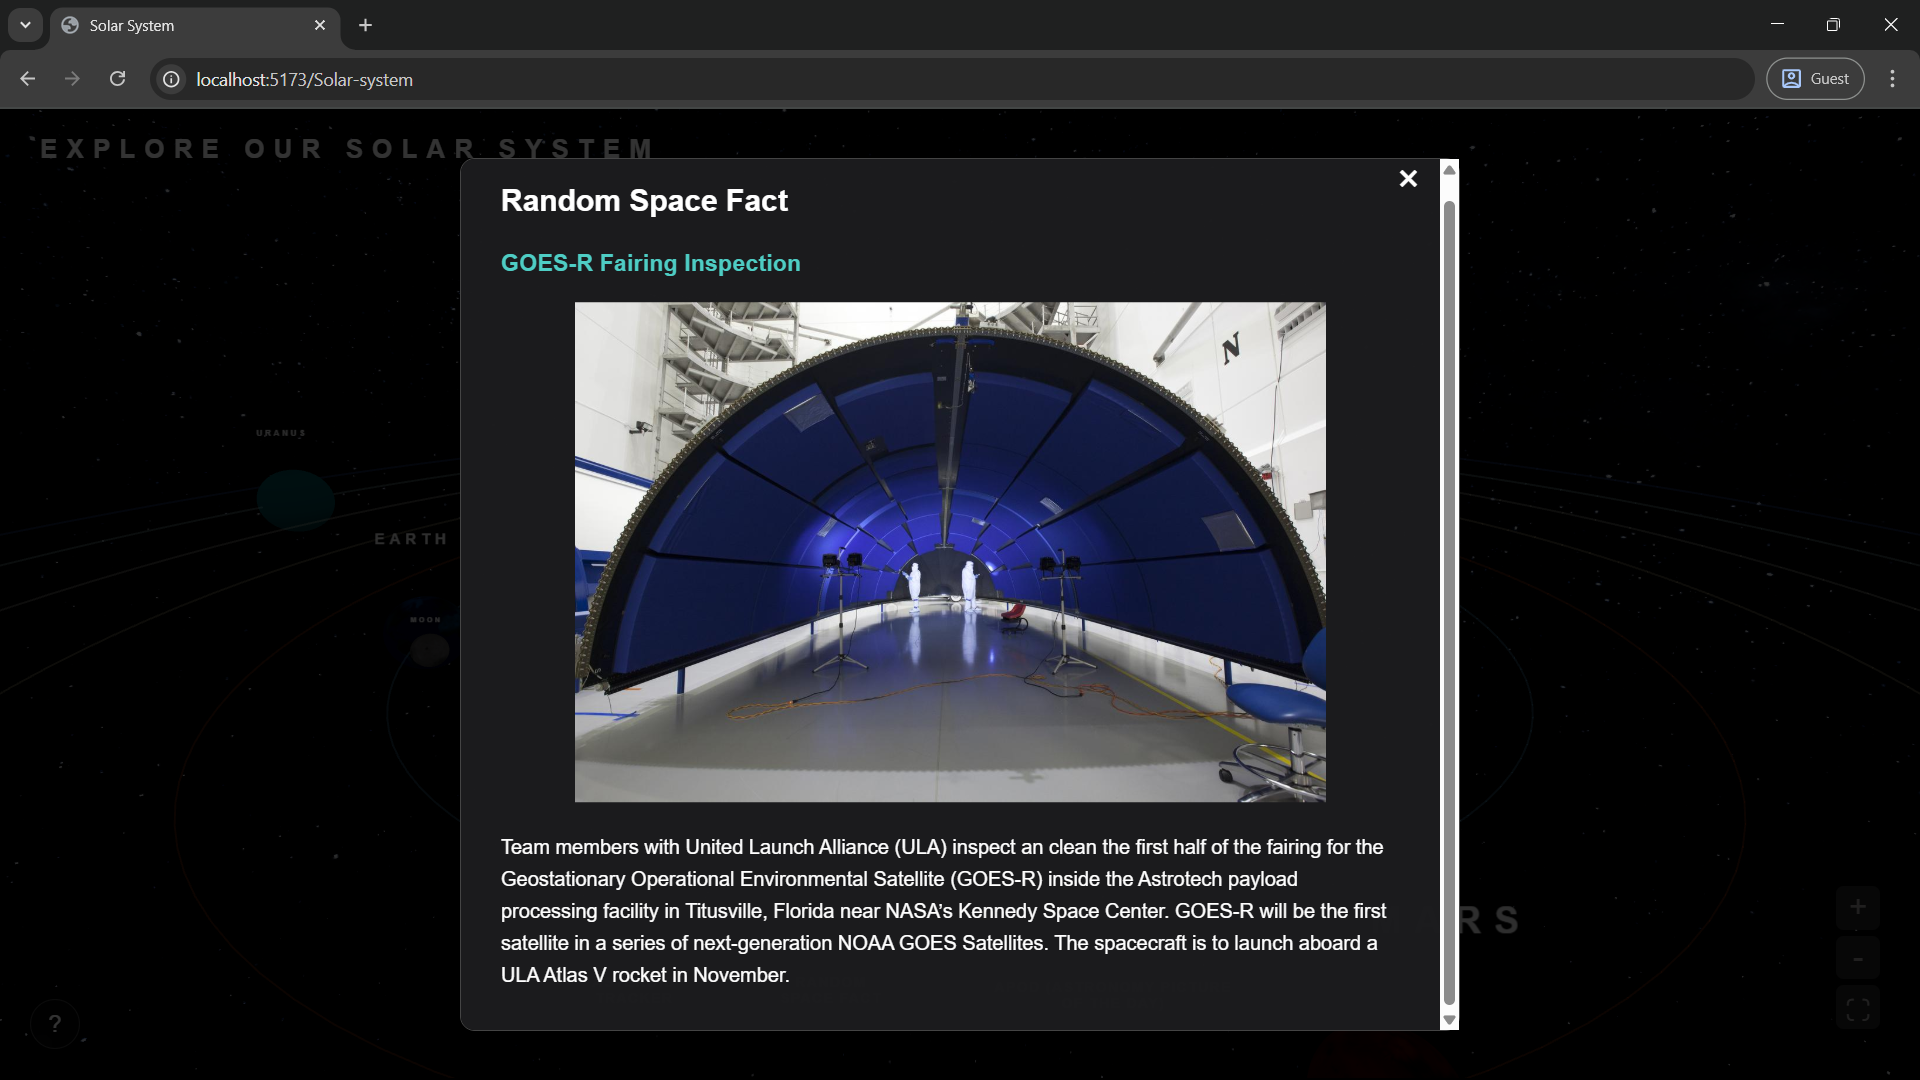The width and height of the screenshot is (1920, 1080).
Task: Expand the tab search dropdown chevron
Action: pyautogui.click(x=25, y=25)
